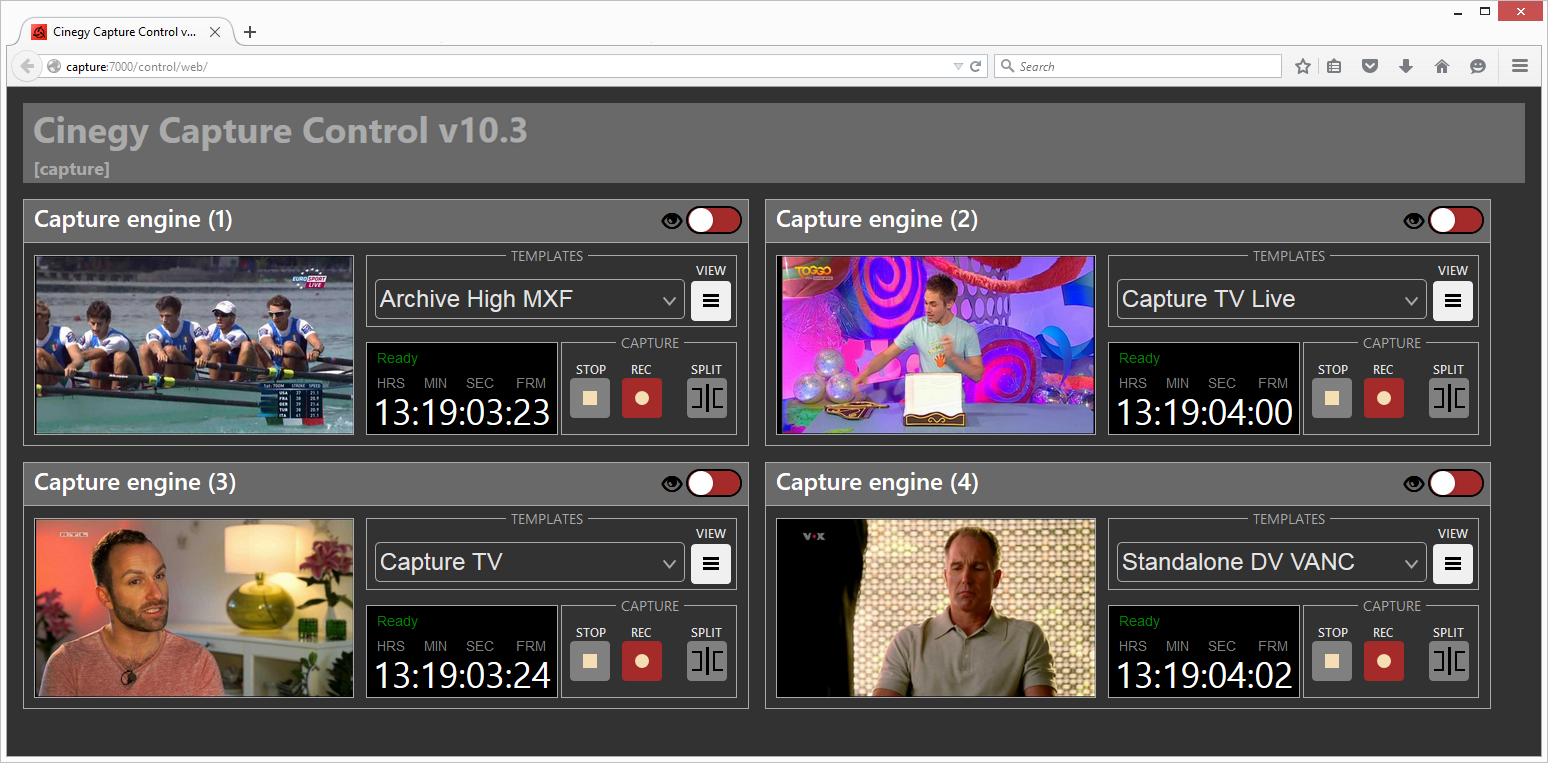Stop capture on Capture engine (2)

coord(1332,398)
